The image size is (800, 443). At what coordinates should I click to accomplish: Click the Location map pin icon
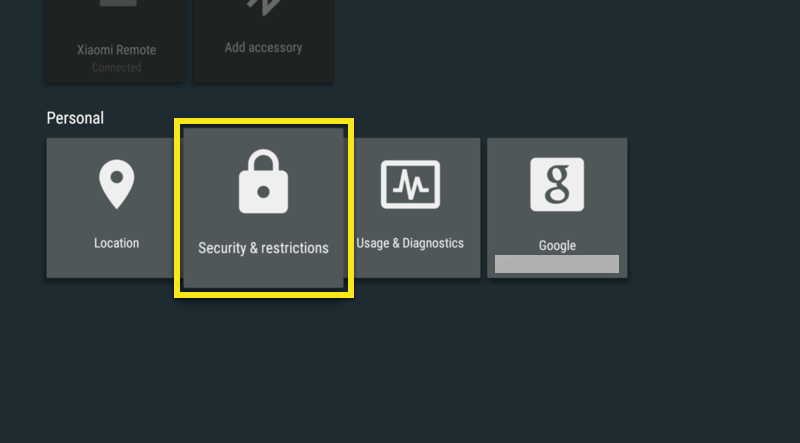[116, 184]
